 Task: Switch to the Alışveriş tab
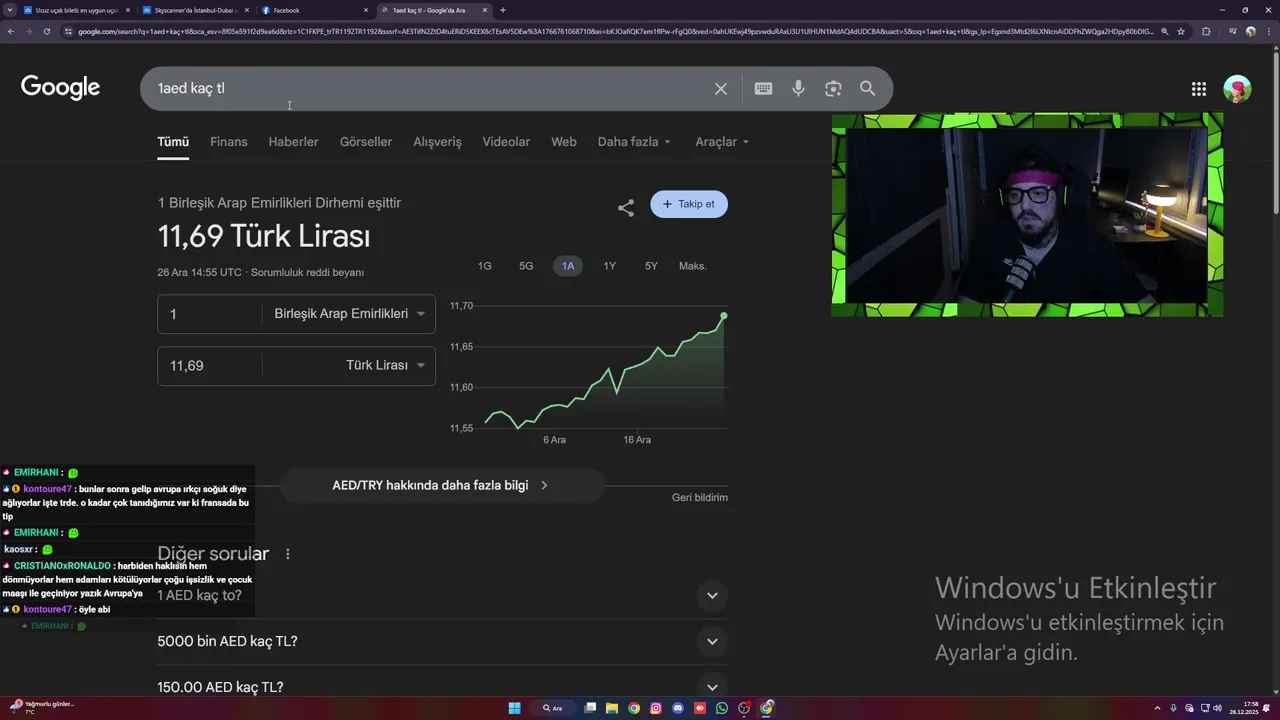(x=437, y=142)
